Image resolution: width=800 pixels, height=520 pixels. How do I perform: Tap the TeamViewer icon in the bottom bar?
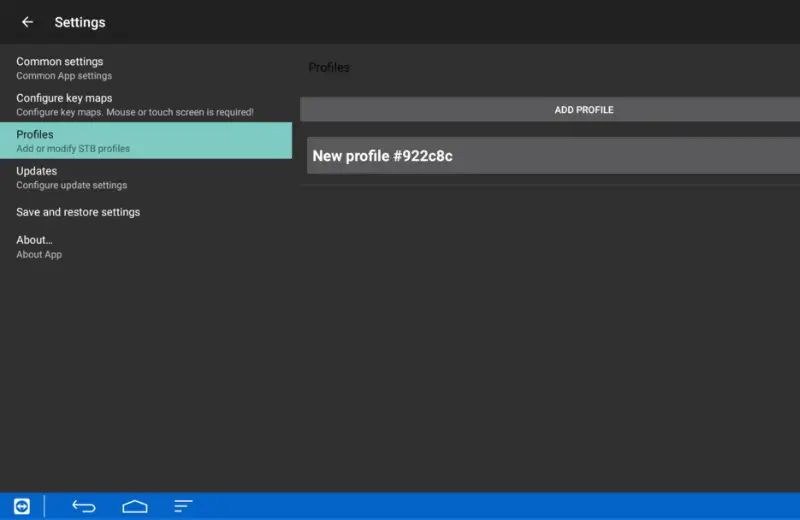tap(22, 506)
